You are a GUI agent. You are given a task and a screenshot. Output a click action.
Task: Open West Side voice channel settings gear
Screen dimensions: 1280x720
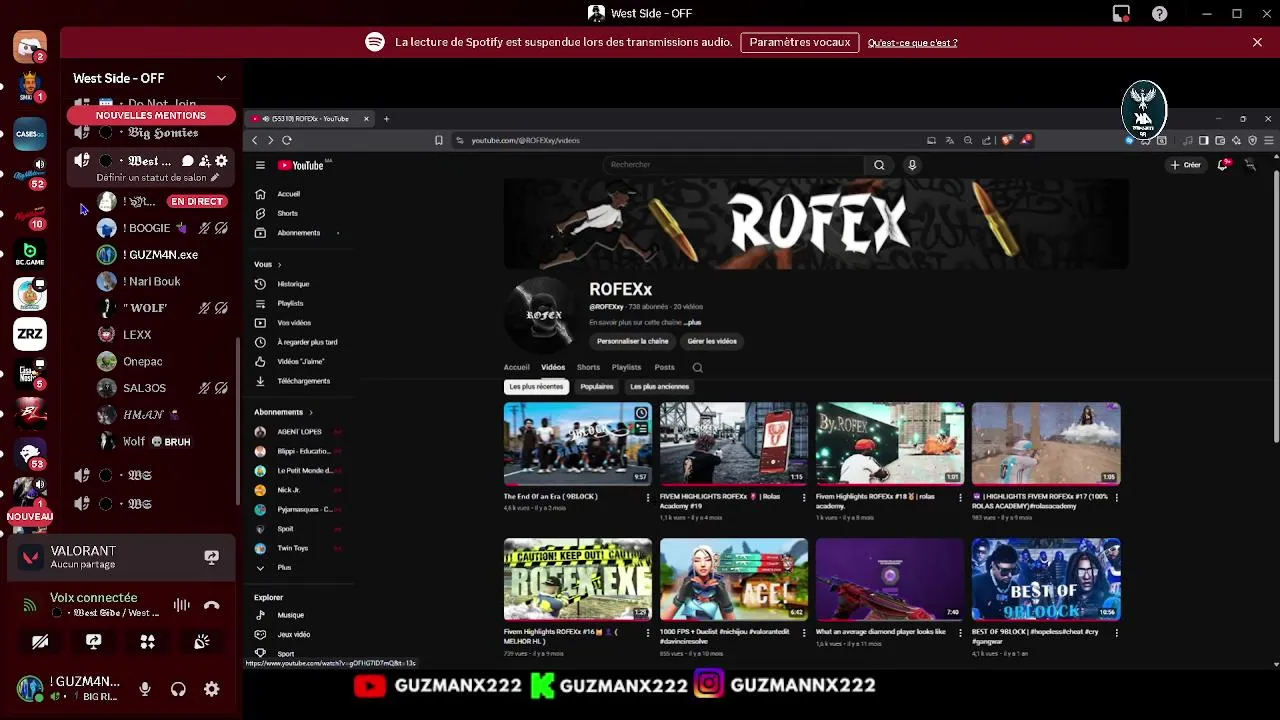(221, 161)
